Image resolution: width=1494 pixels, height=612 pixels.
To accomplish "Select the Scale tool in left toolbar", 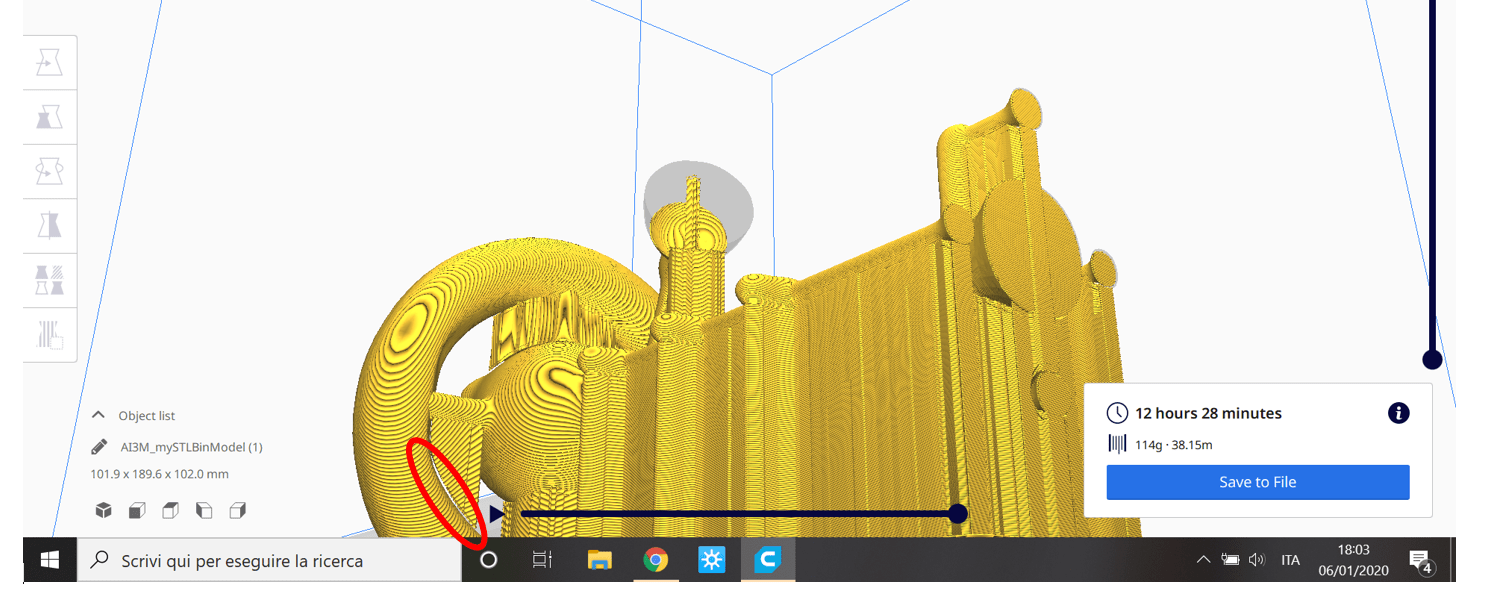I will tap(49, 118).
